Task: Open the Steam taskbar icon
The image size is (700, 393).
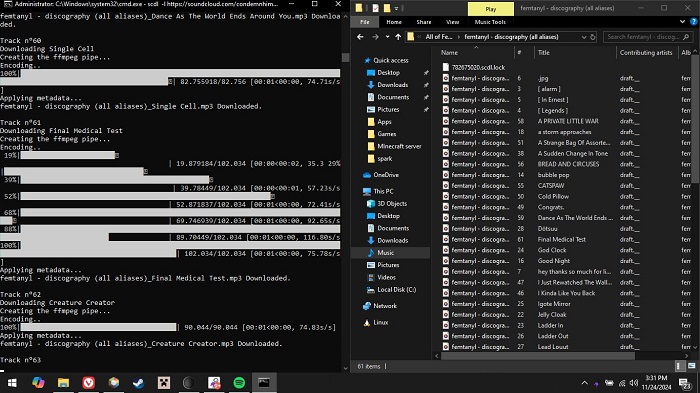Action: [138, 383]
